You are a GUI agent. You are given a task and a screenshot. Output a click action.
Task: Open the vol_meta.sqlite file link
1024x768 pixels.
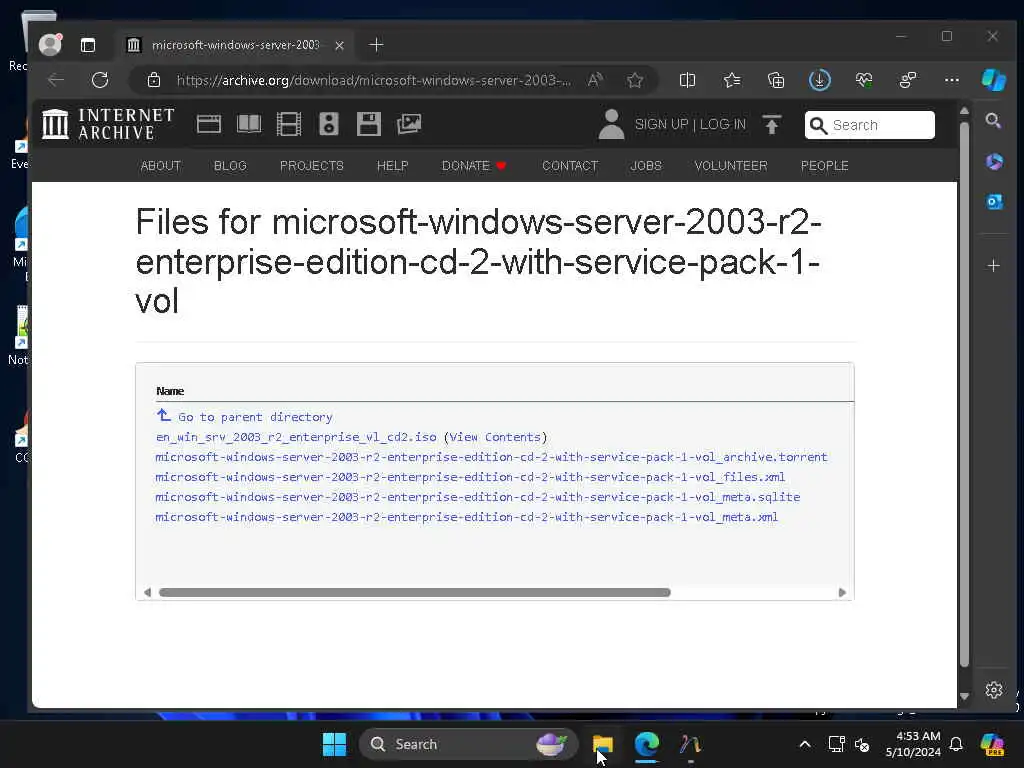click(477, 497)
